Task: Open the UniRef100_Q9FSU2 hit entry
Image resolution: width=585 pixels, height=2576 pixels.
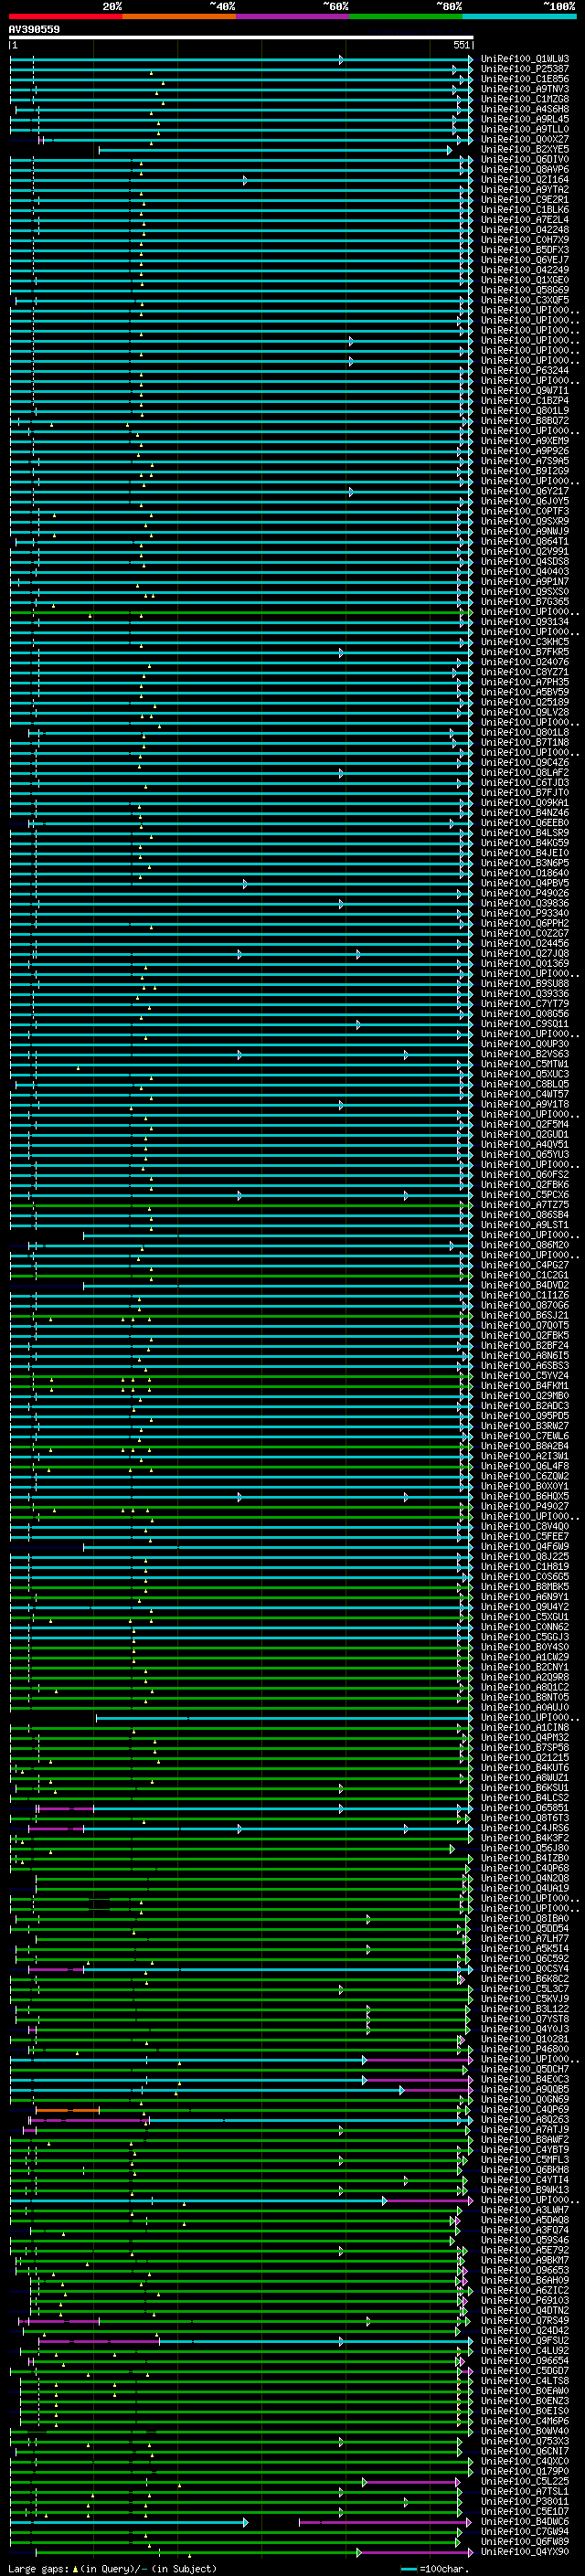Action: (x=524, y=2340)
